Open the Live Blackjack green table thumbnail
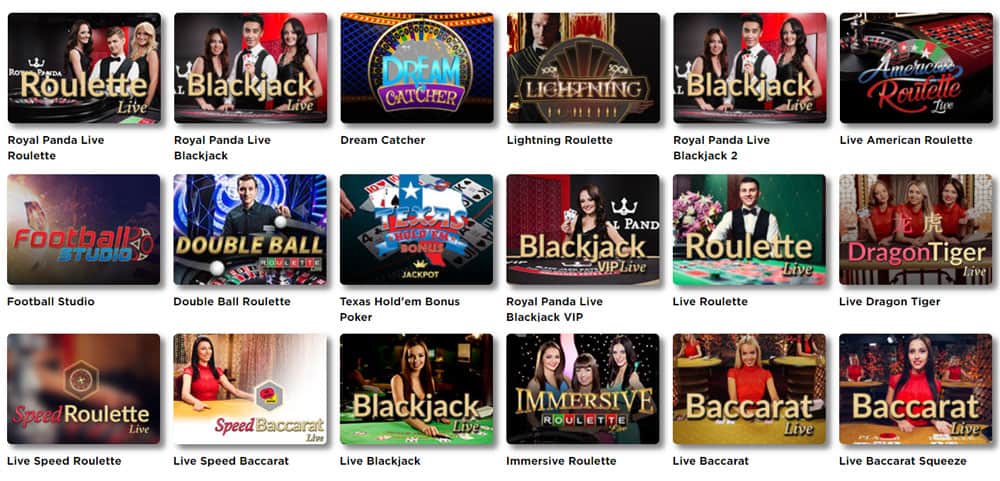The image size is (1000, 481). point(416,388)
